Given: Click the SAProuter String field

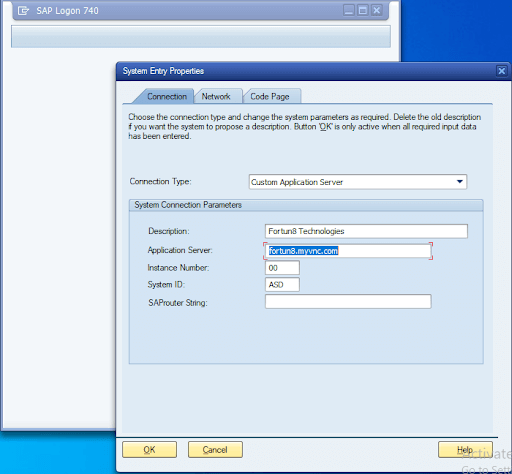Looking at the screenshot, I should pyautogui.click(x=348, y=301).
